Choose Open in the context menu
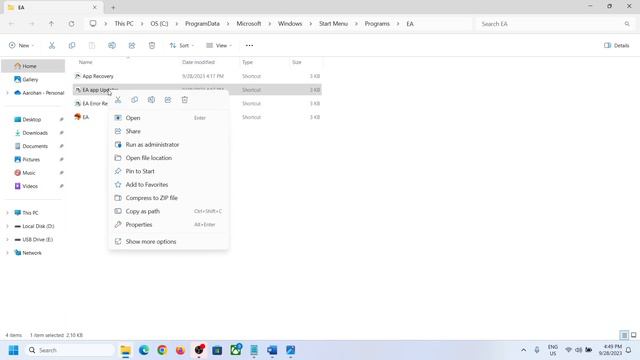Viewport: 640px width, 360px height. 169,118
